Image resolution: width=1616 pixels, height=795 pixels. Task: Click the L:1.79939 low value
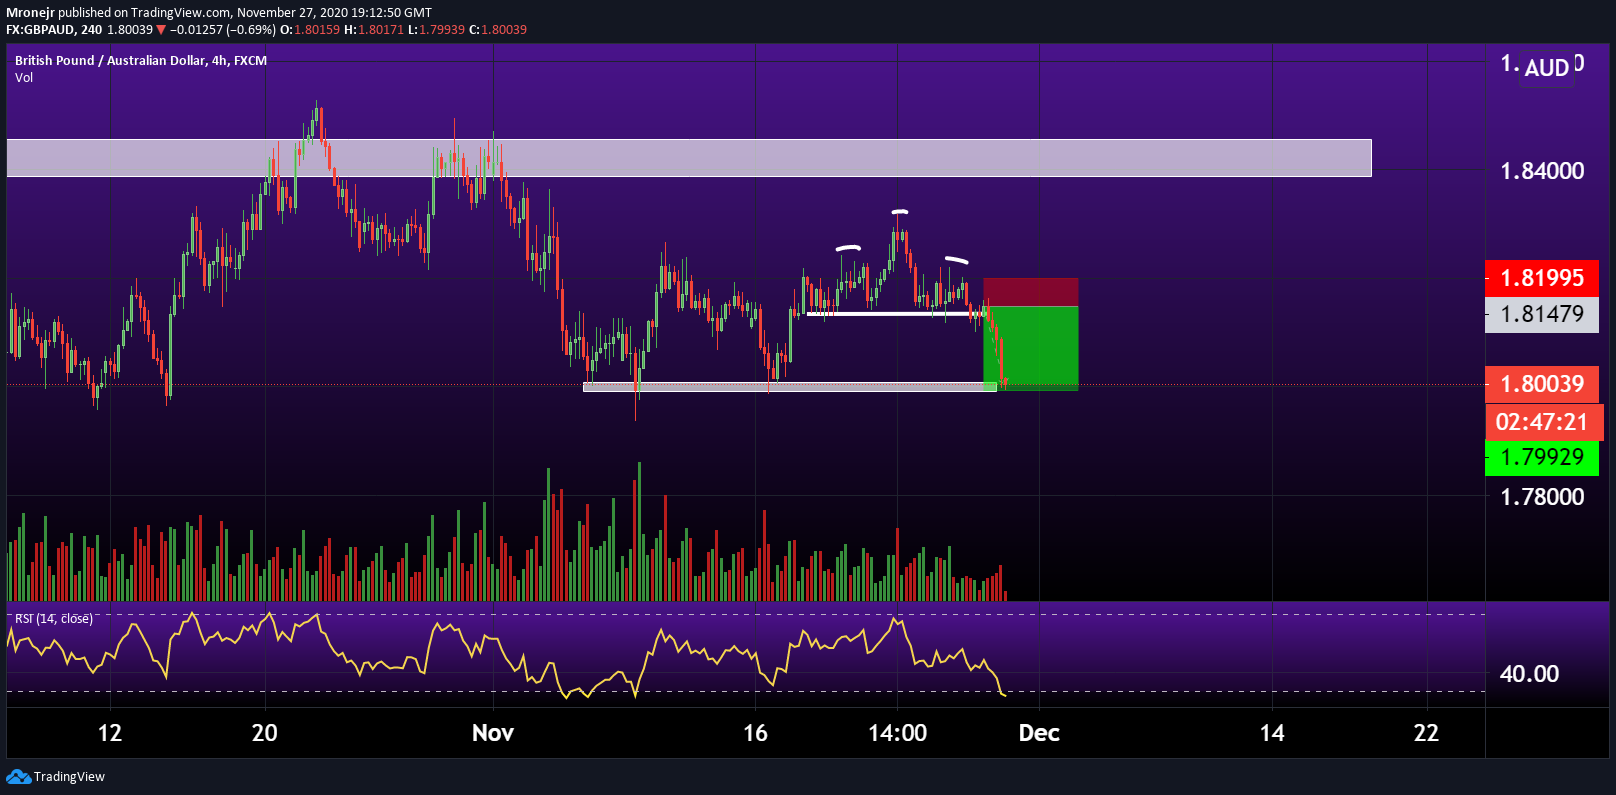[x=436, y=30]
